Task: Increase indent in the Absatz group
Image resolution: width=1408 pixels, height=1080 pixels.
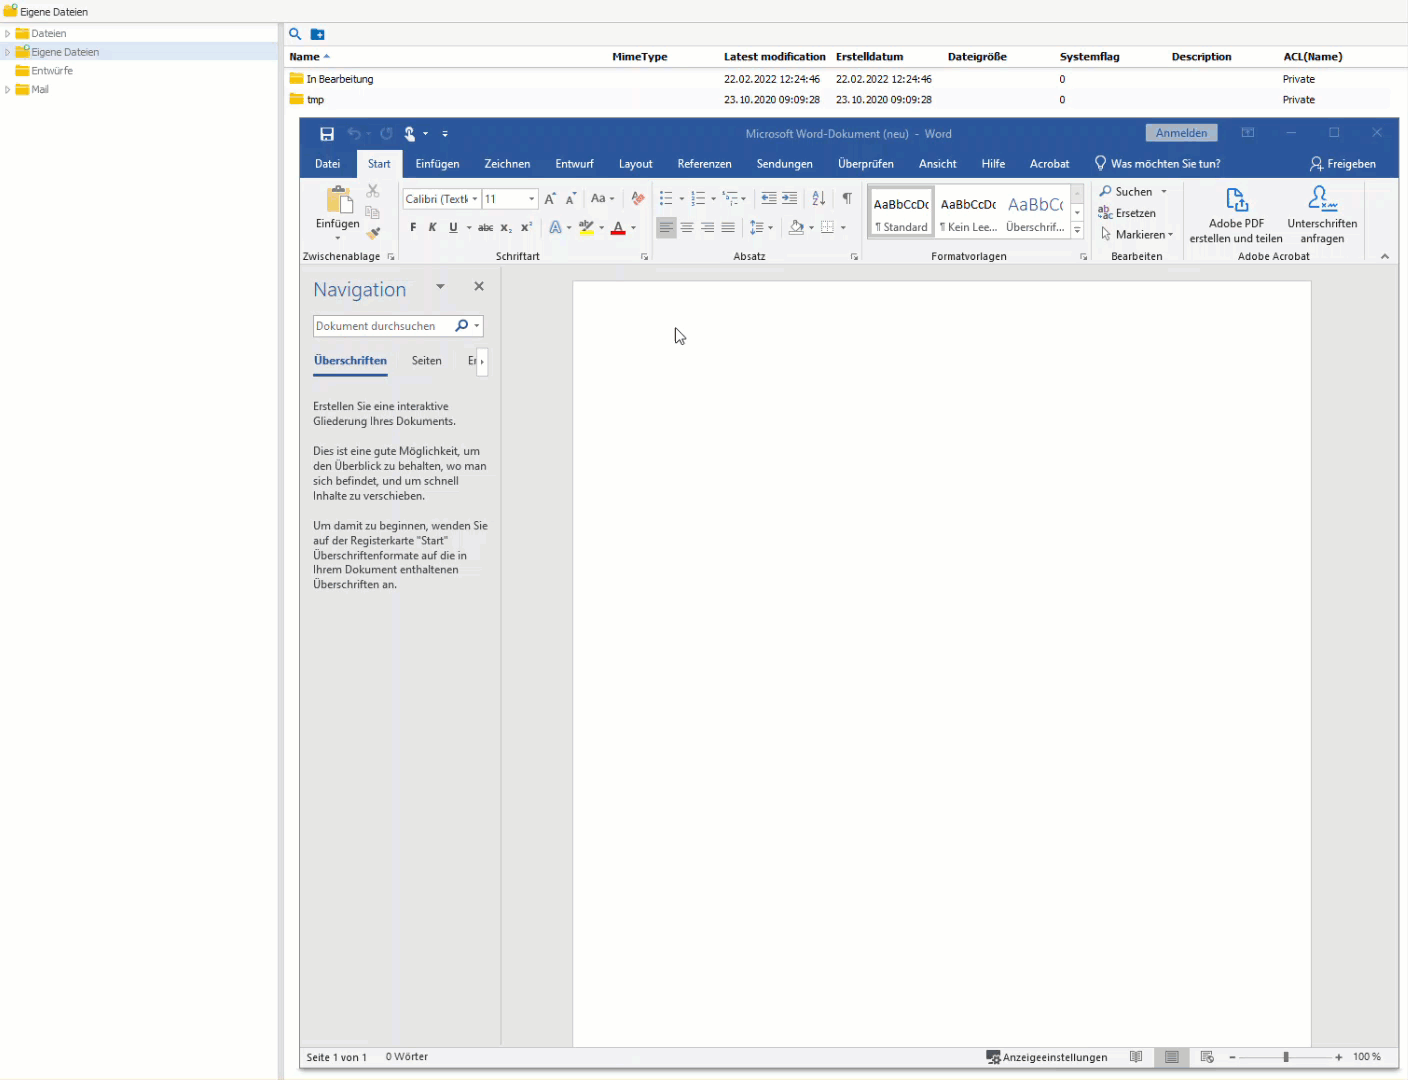Action: [790, 199]
